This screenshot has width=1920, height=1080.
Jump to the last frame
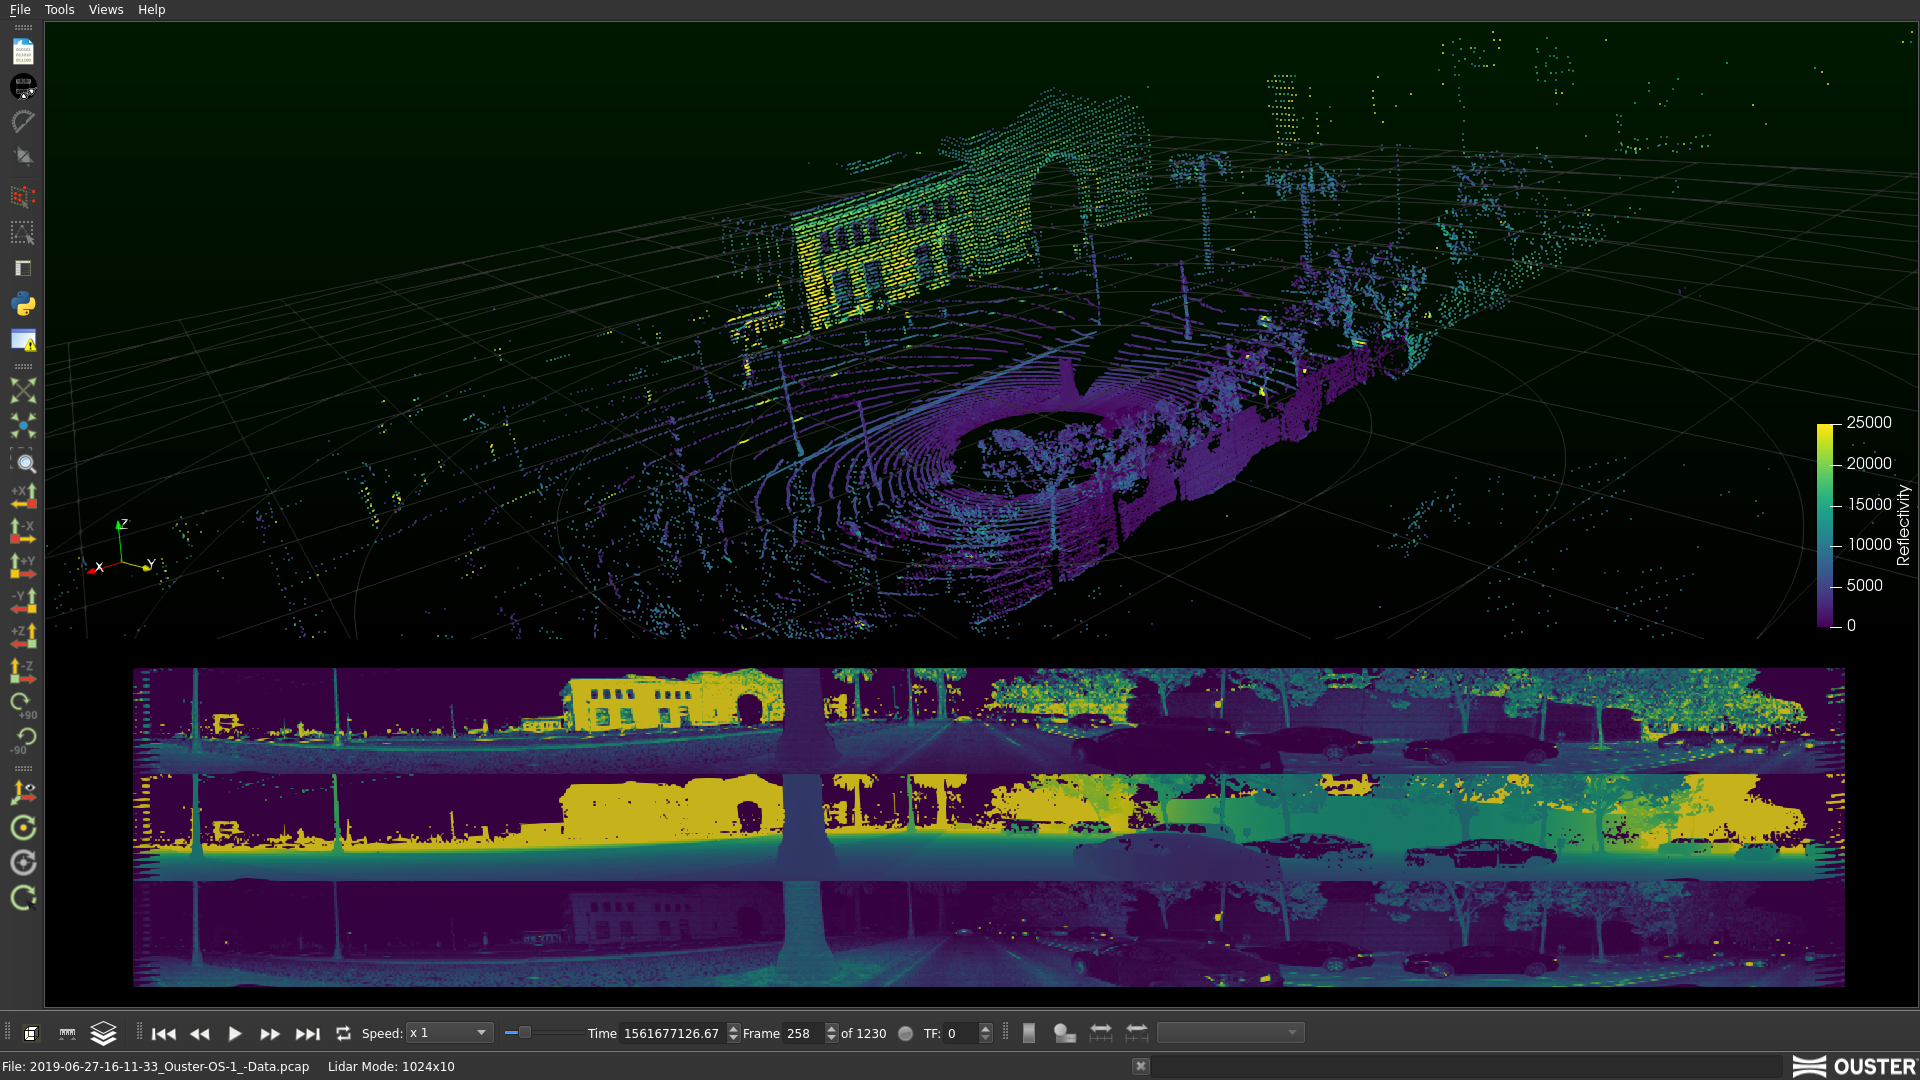307,1033
